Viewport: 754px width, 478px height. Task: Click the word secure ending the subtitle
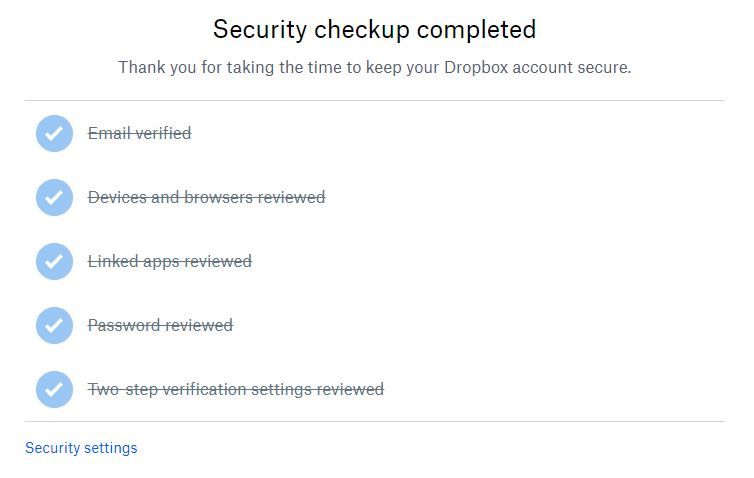(x=604, y=67)
